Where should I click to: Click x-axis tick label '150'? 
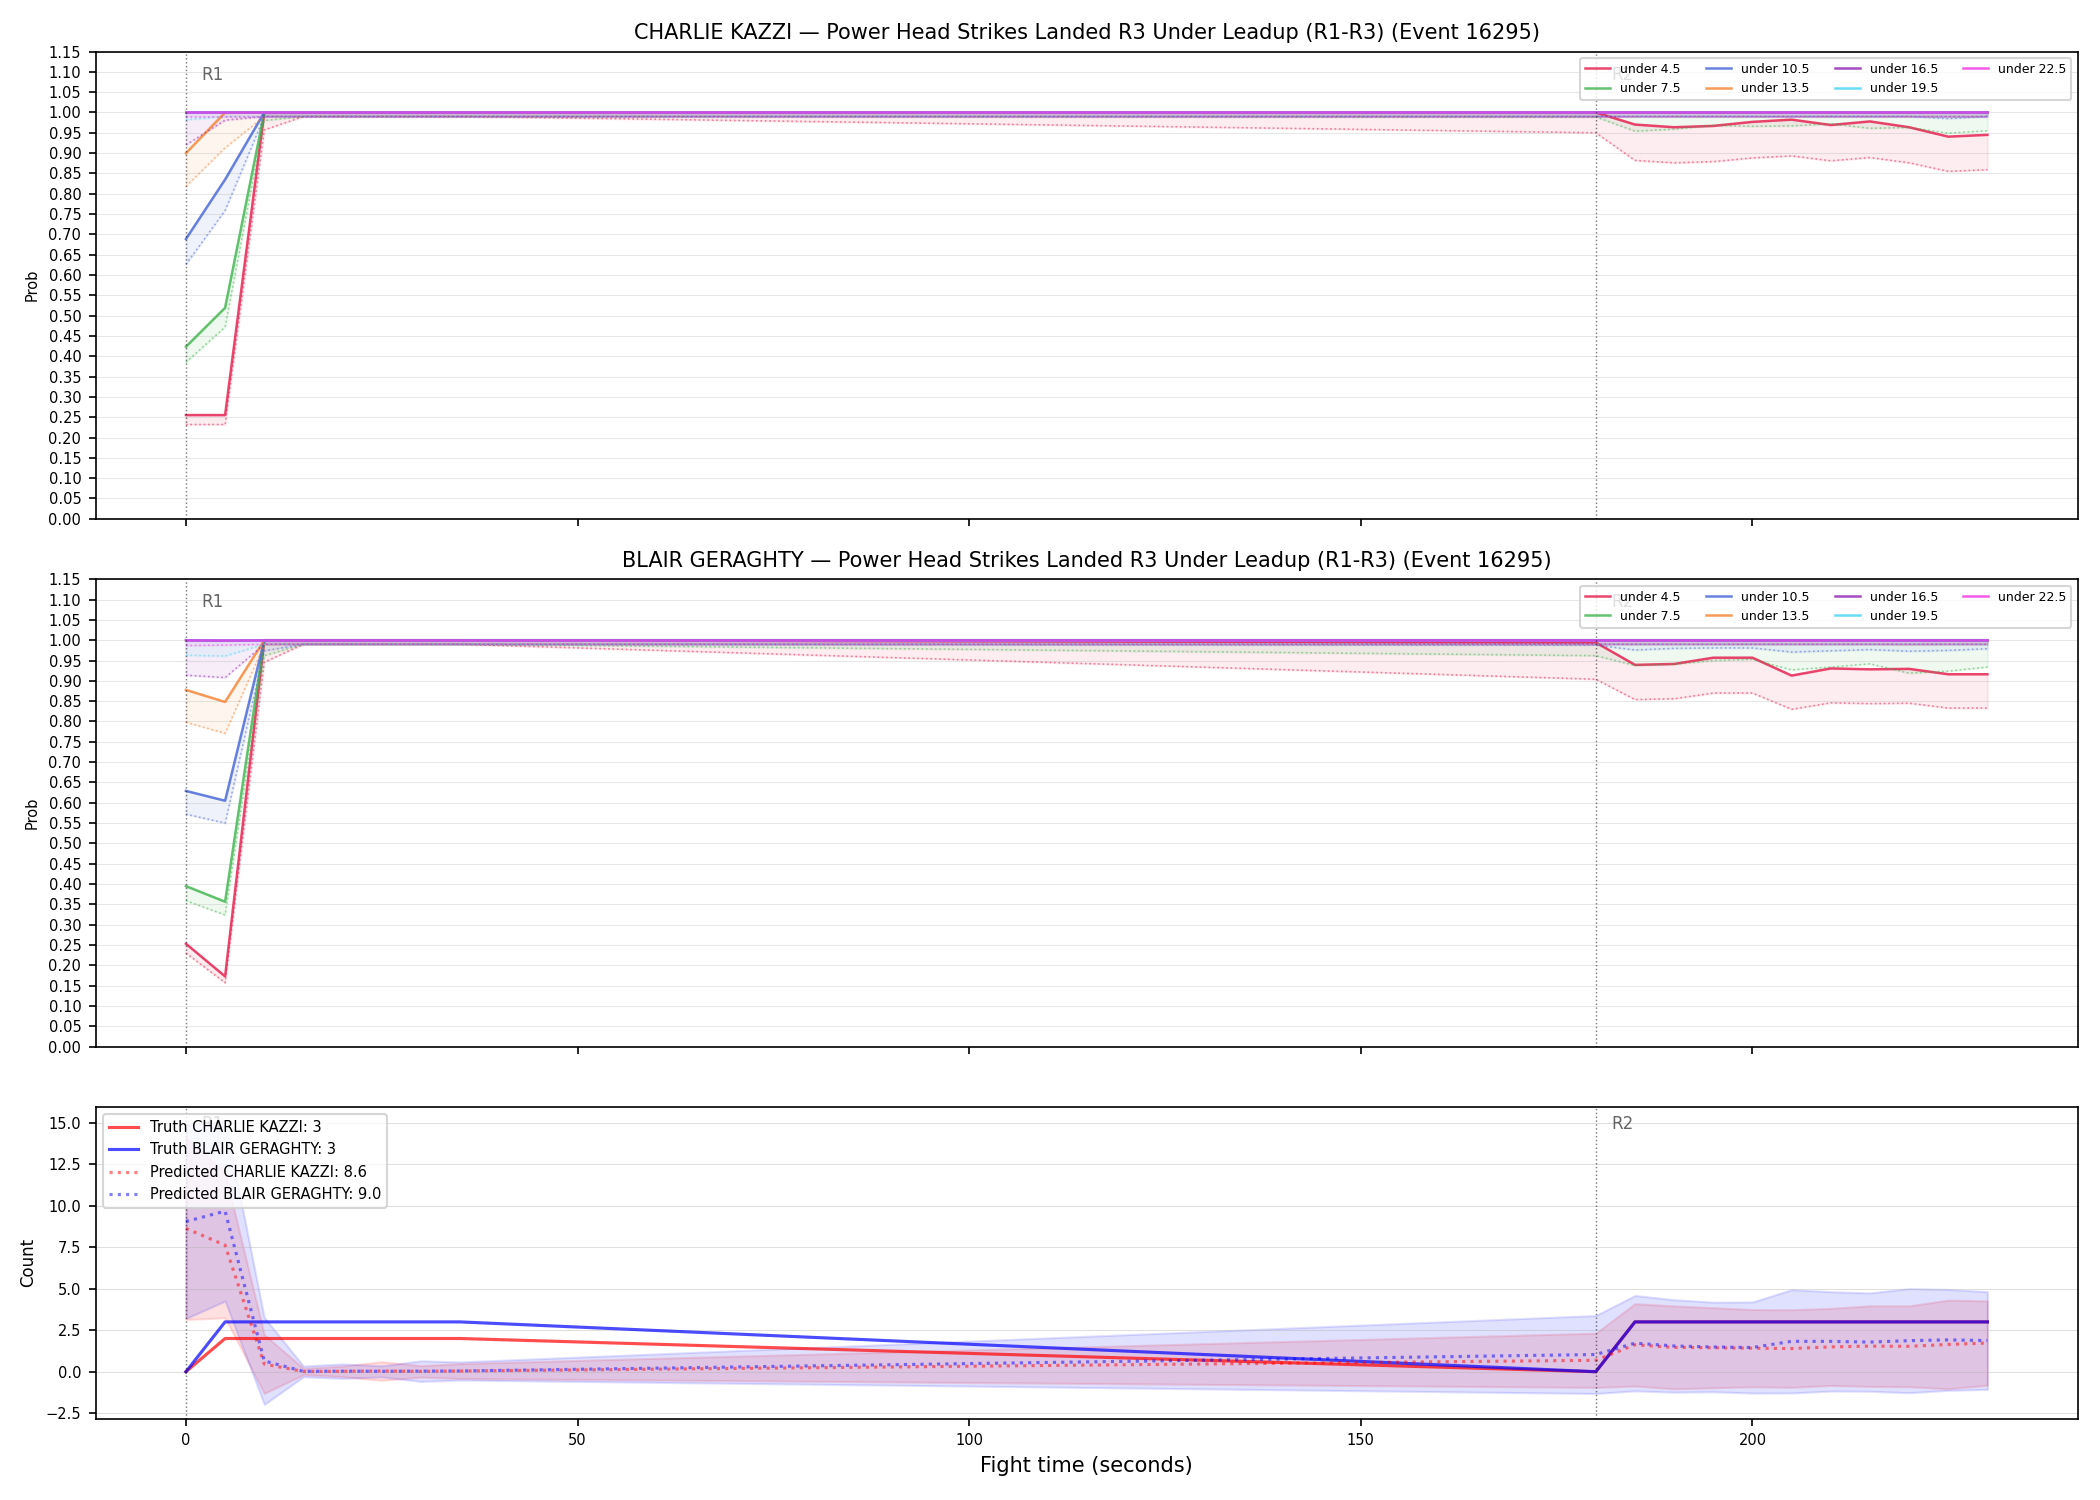pyautogui.click(x=1360, y=1440)
